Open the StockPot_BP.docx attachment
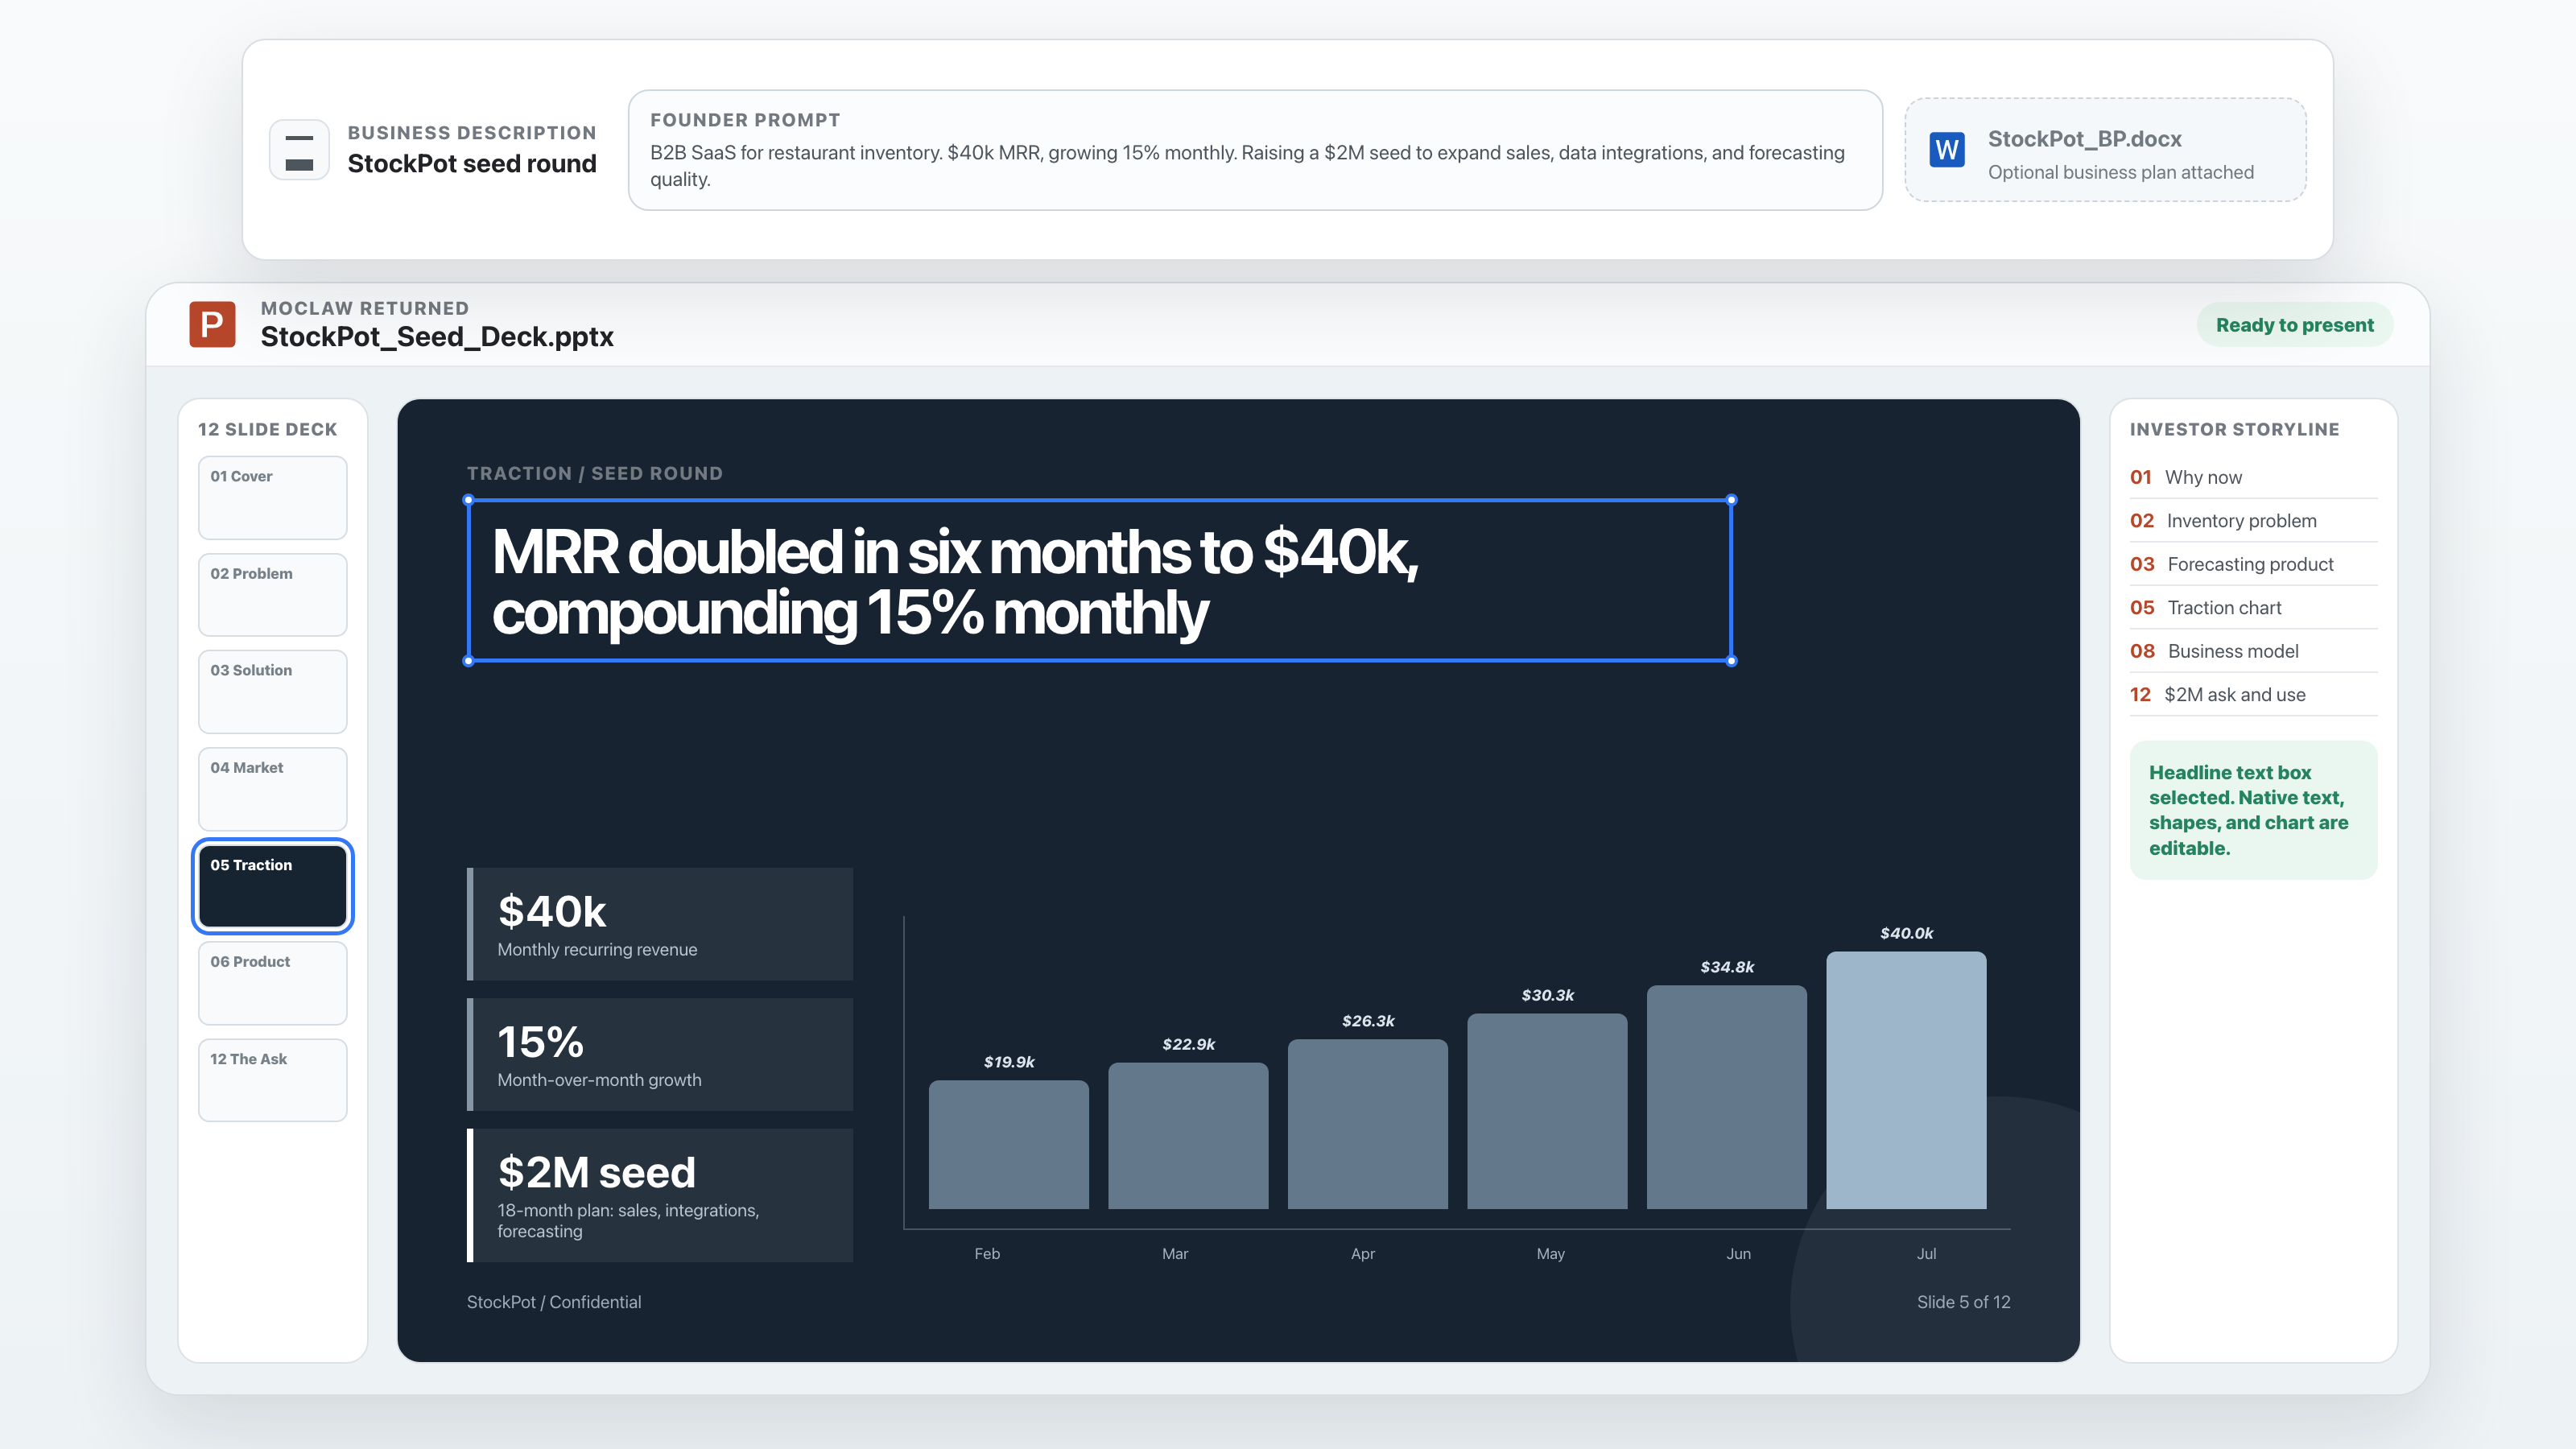This screenshot has height=1449, width=2576. (x=2105, y=150)
